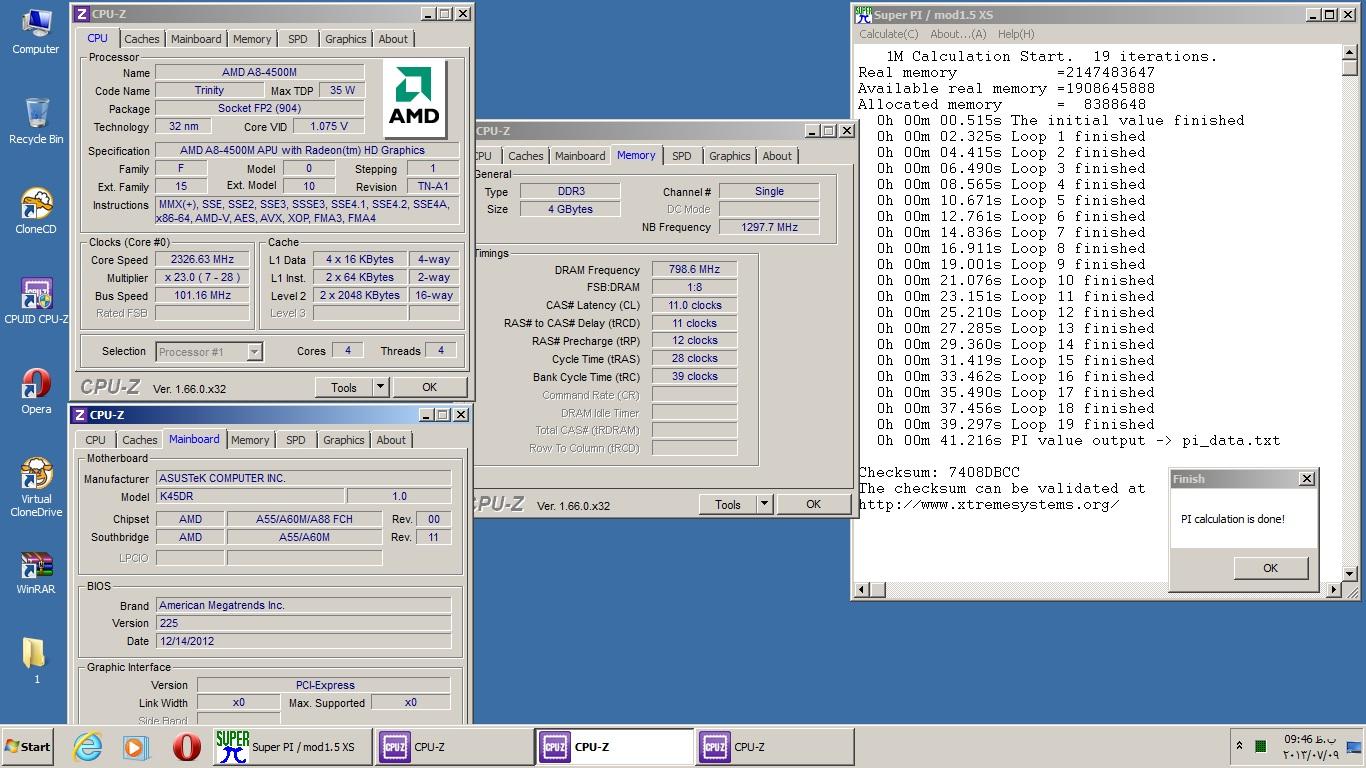Open the Start menu
1366x768 pixels.
point(28,747)
